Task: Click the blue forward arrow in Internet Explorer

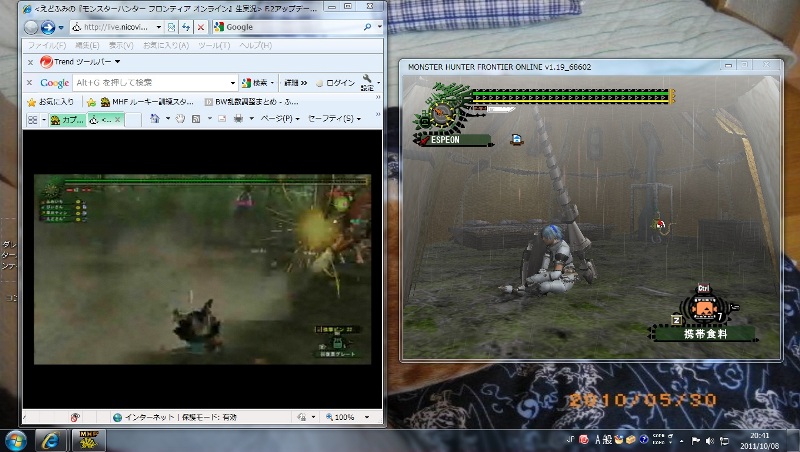Action: tap(47, 27)
